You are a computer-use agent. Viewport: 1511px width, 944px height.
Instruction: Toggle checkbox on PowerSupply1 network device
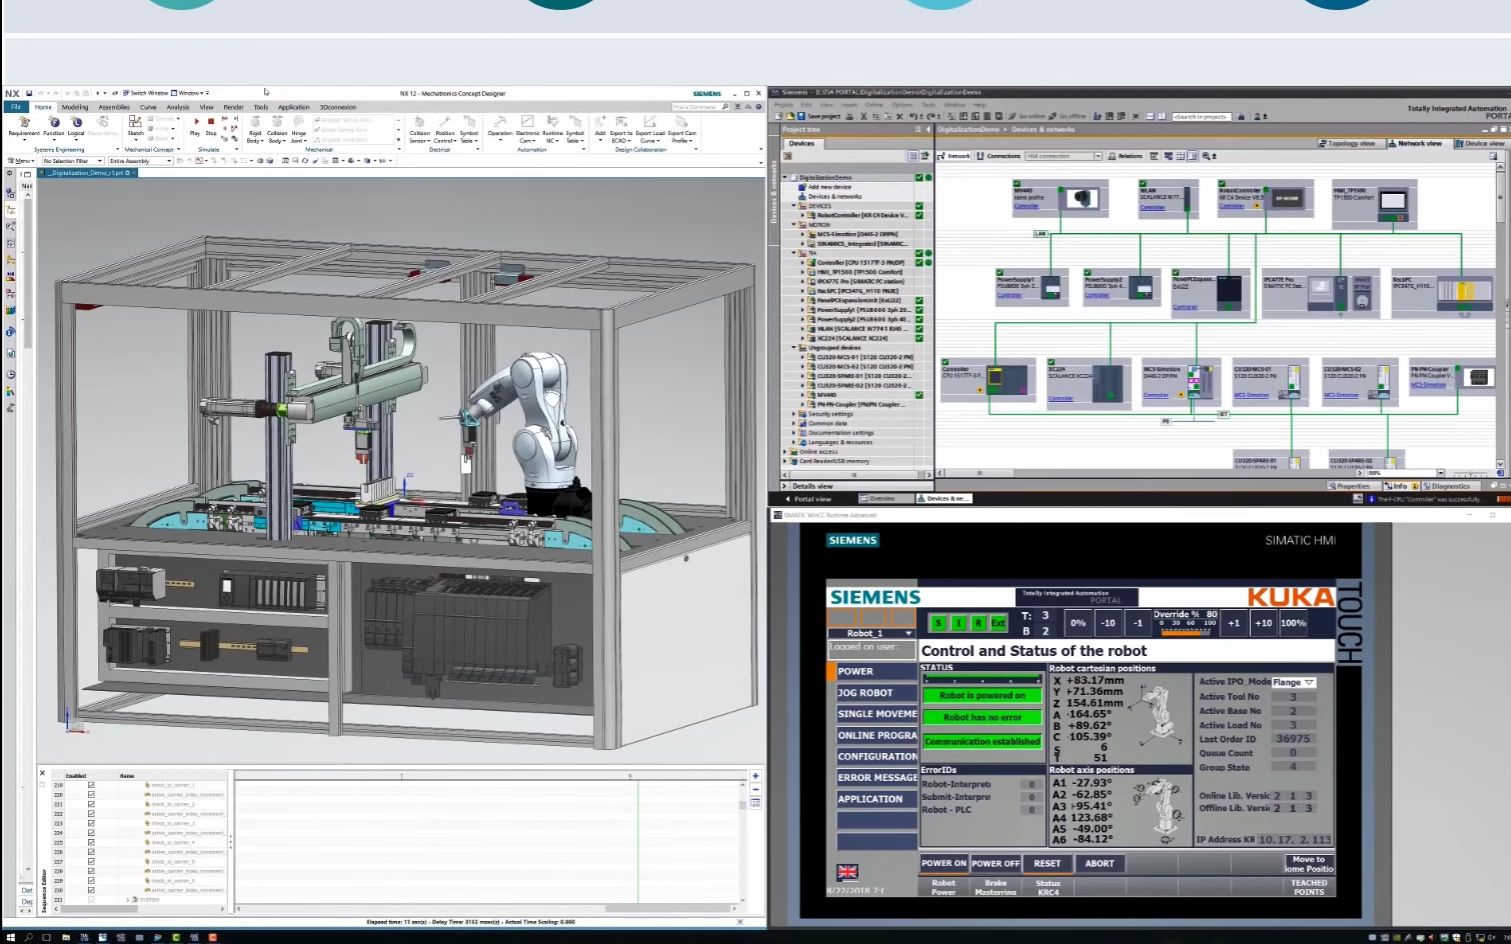[x=999, y=272]
